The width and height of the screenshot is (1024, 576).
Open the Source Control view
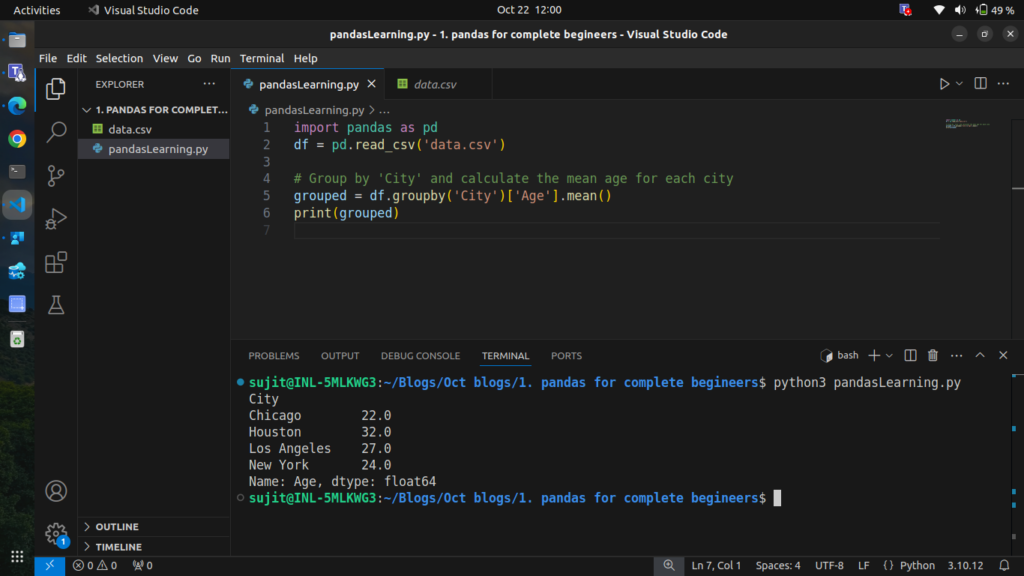56,175
